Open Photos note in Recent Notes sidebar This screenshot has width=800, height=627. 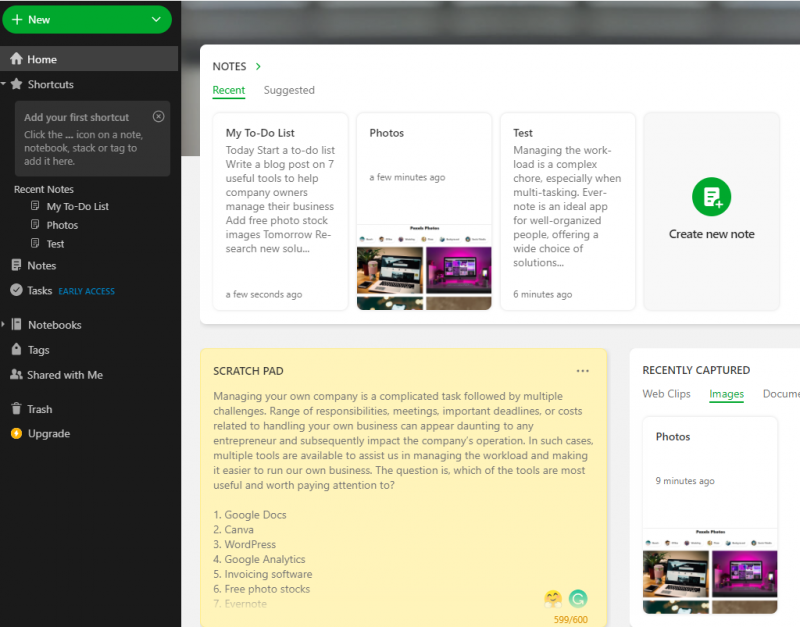[62, 225]
